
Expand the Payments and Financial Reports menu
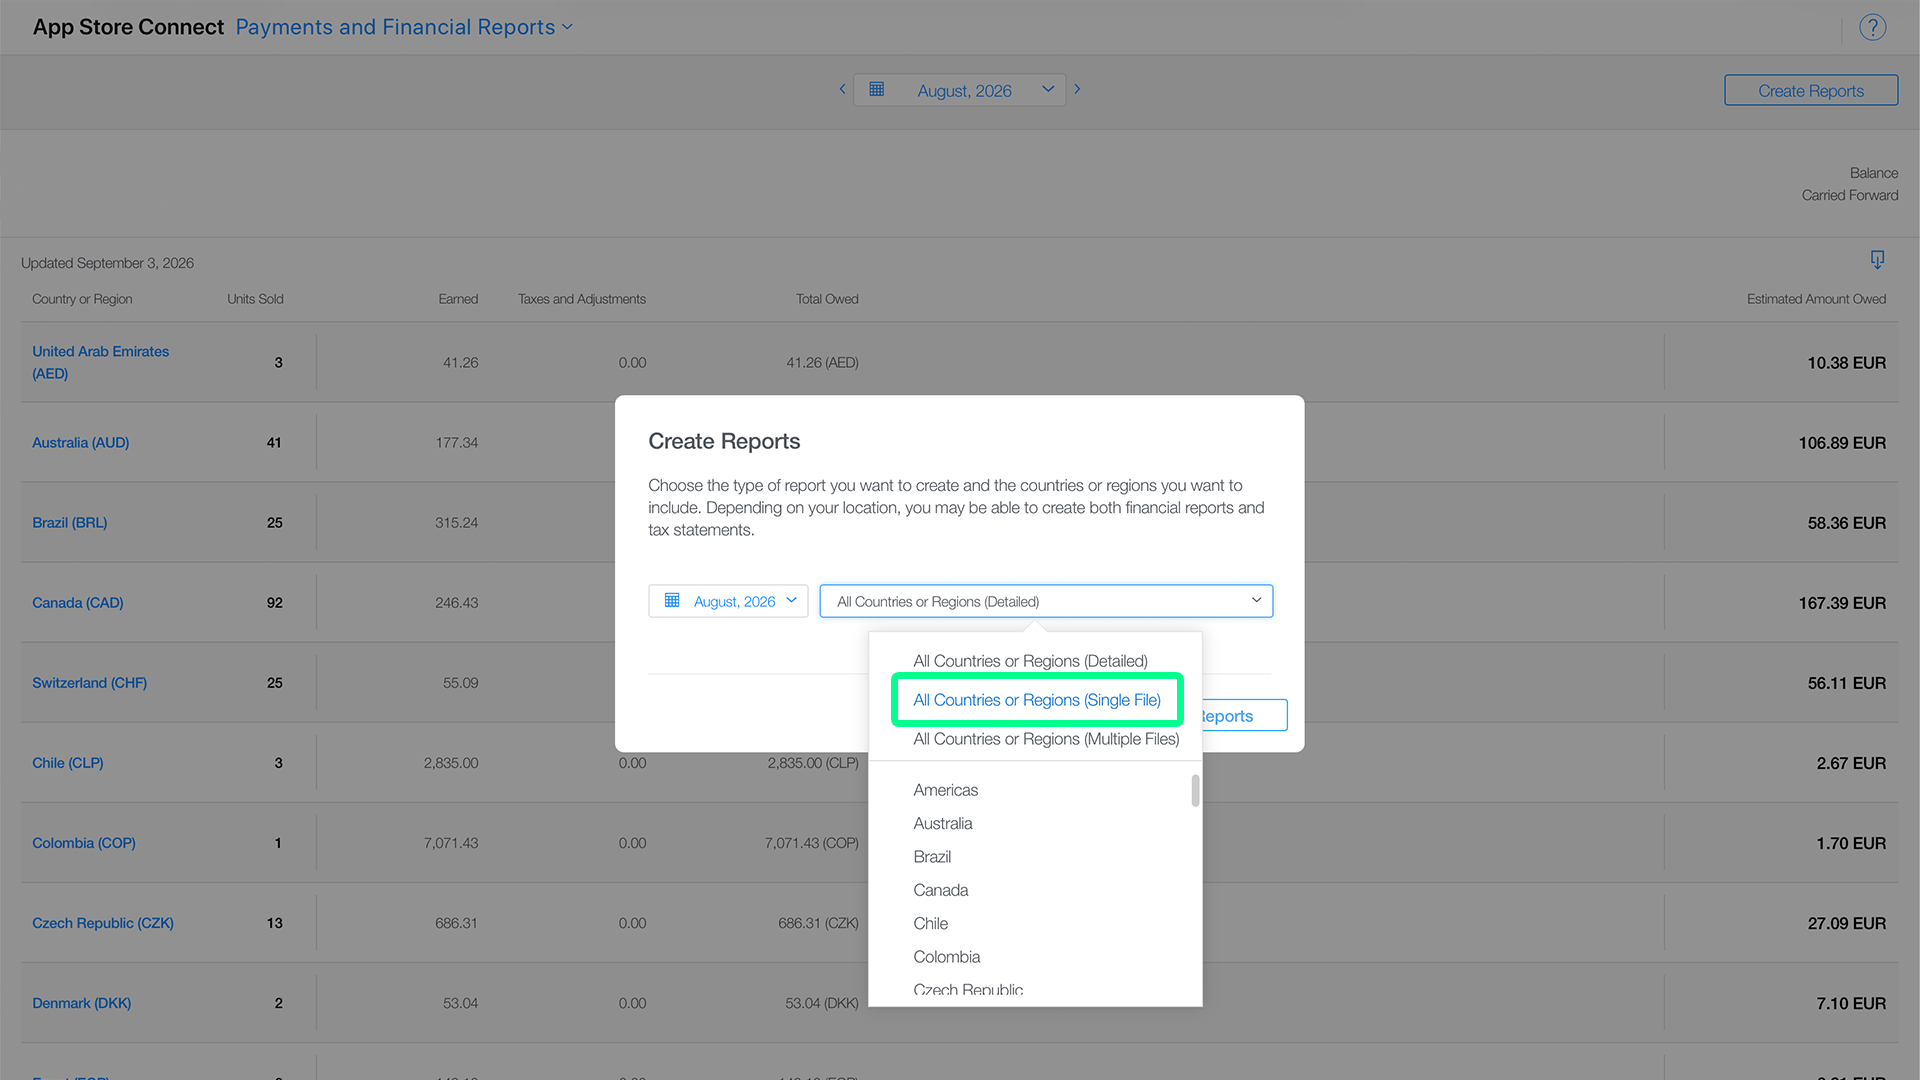[404, 27]
